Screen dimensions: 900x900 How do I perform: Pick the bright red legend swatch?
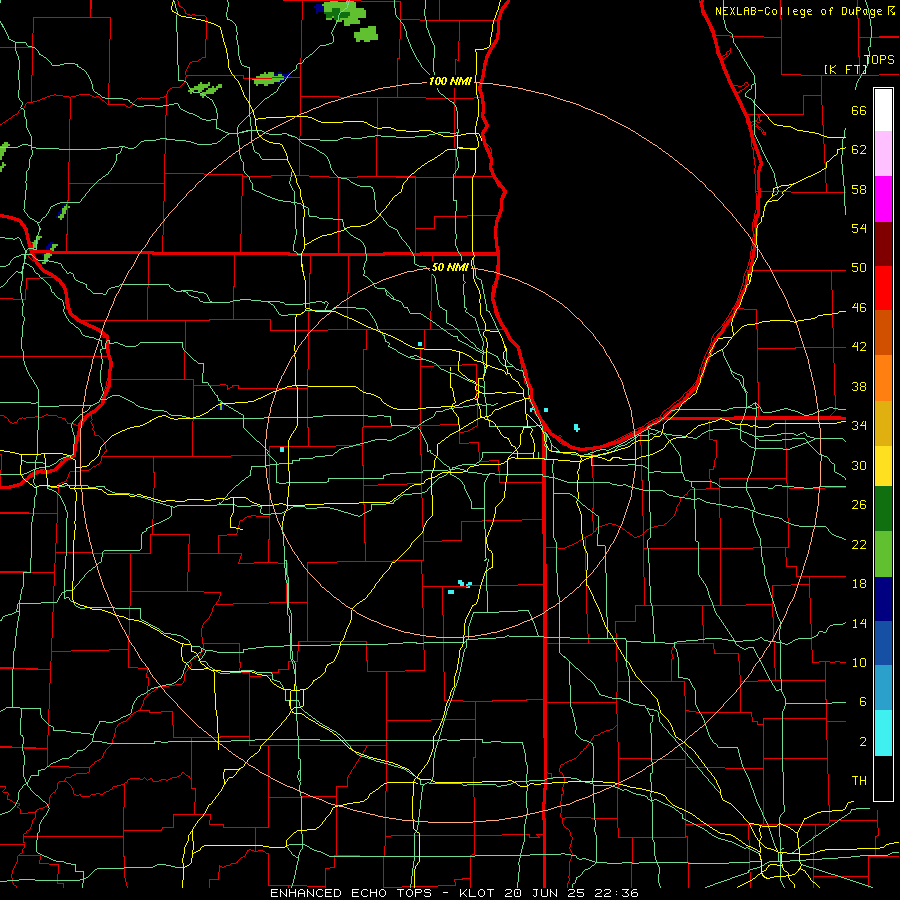tap(883, 288)
